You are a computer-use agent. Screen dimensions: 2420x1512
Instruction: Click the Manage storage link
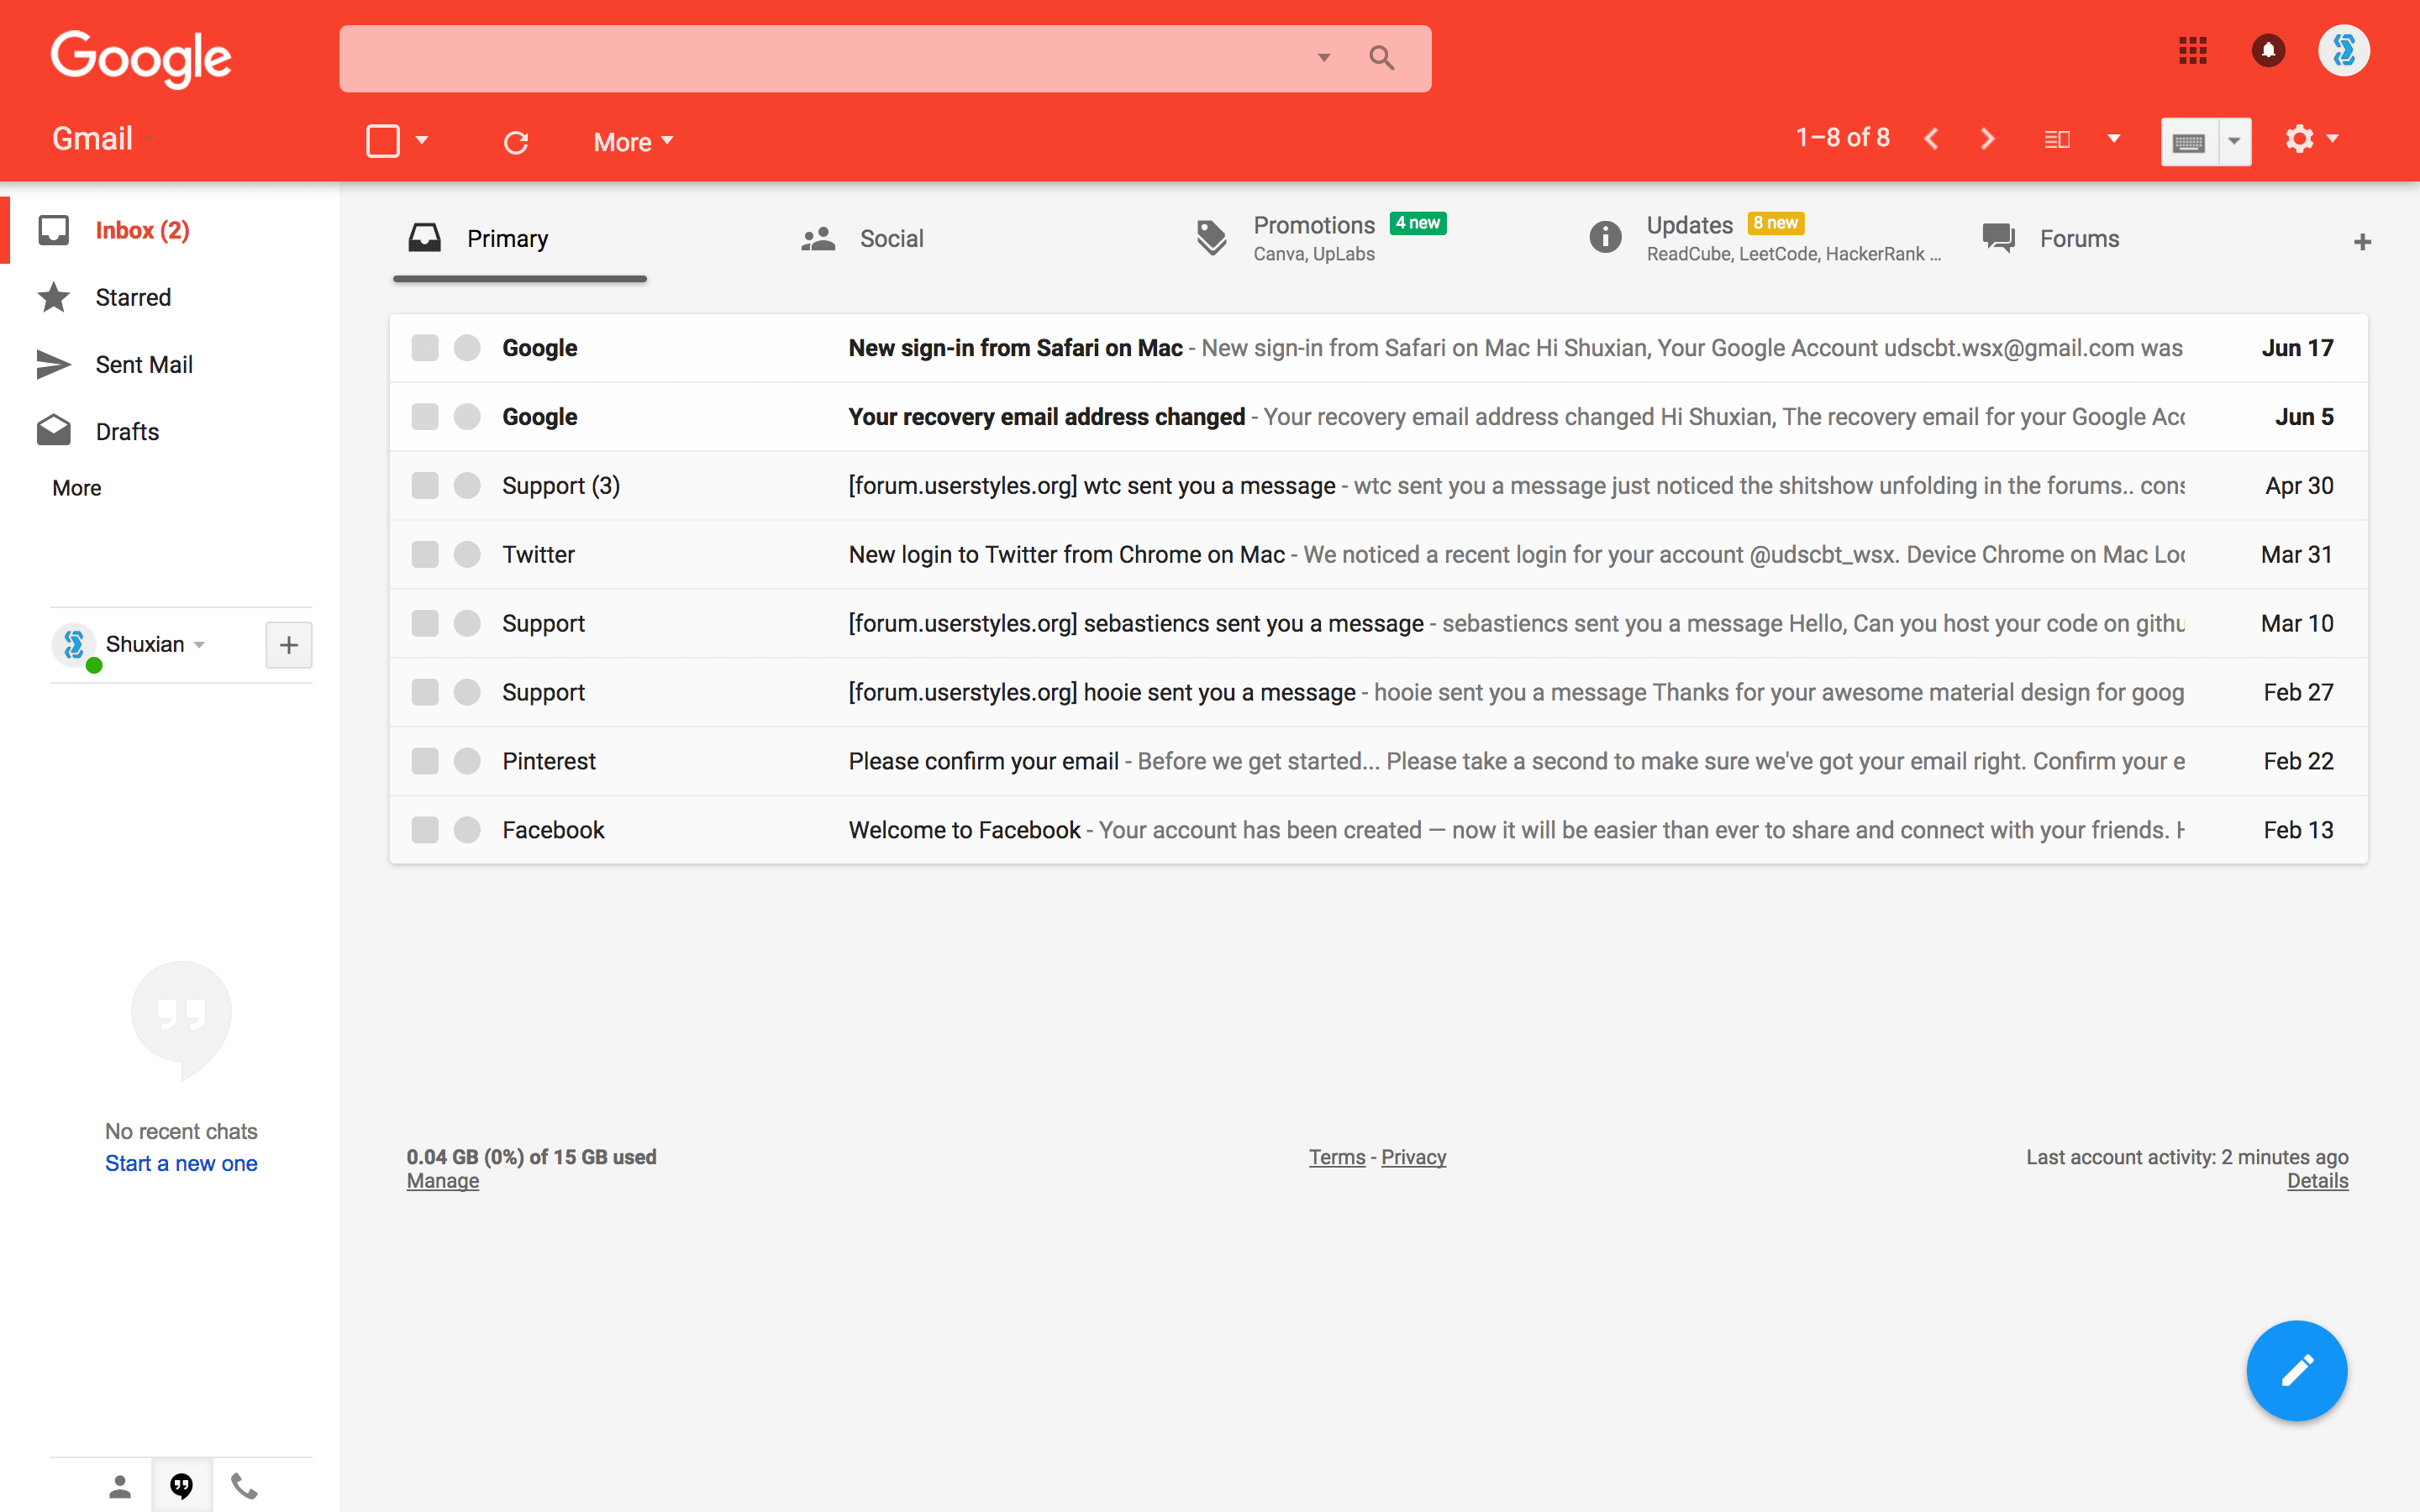pyautogui.click(x=442, y=1181)
